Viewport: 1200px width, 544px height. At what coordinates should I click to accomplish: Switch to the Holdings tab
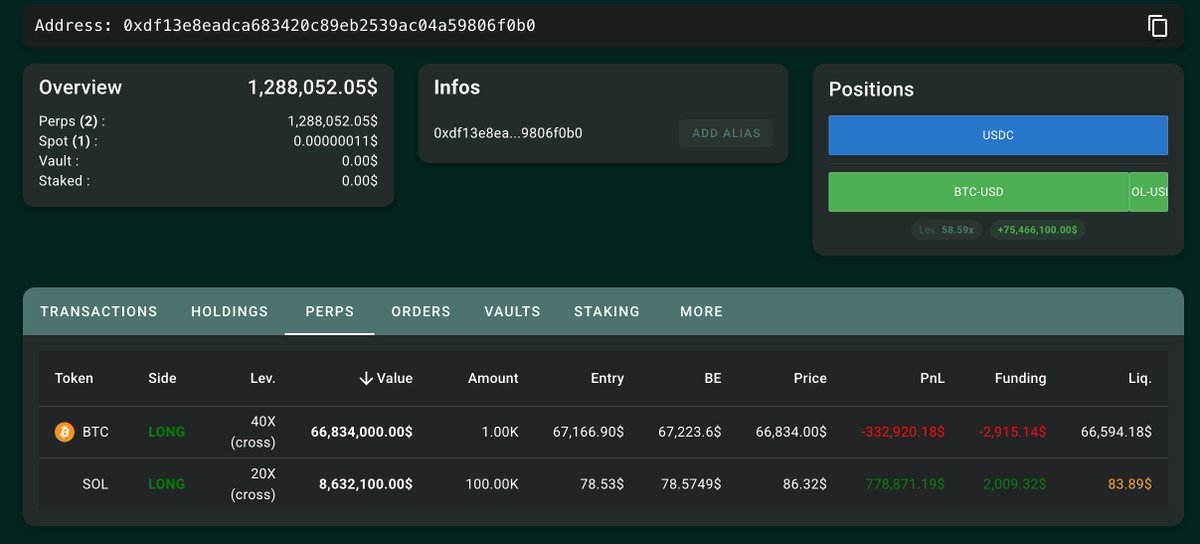point(230,311)
